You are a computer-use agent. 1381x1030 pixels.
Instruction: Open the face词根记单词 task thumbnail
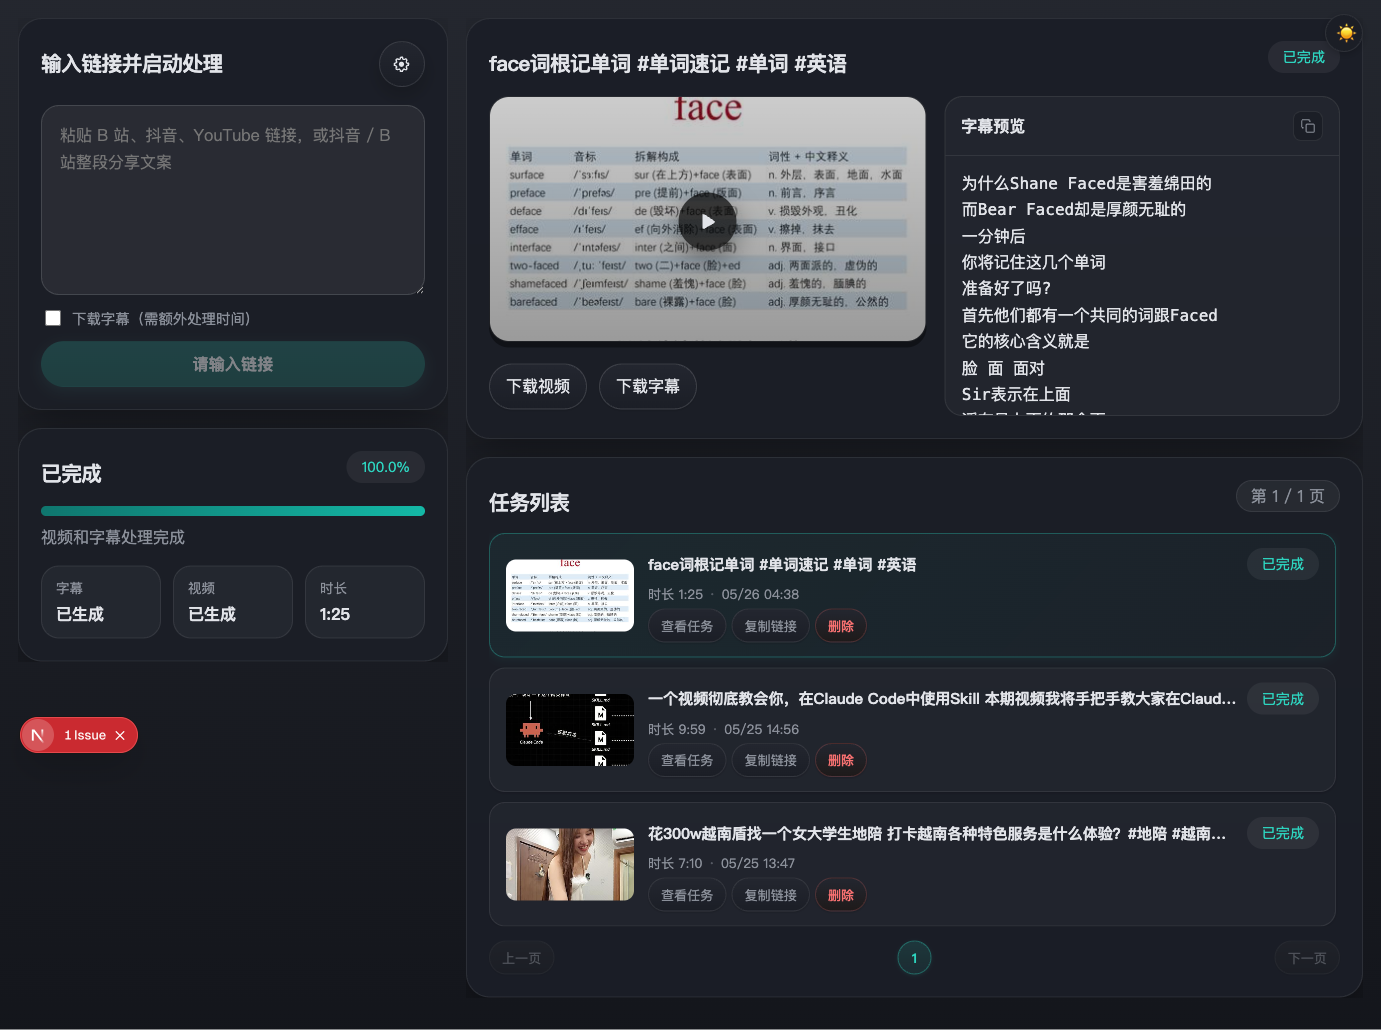[x=570, y=595]
